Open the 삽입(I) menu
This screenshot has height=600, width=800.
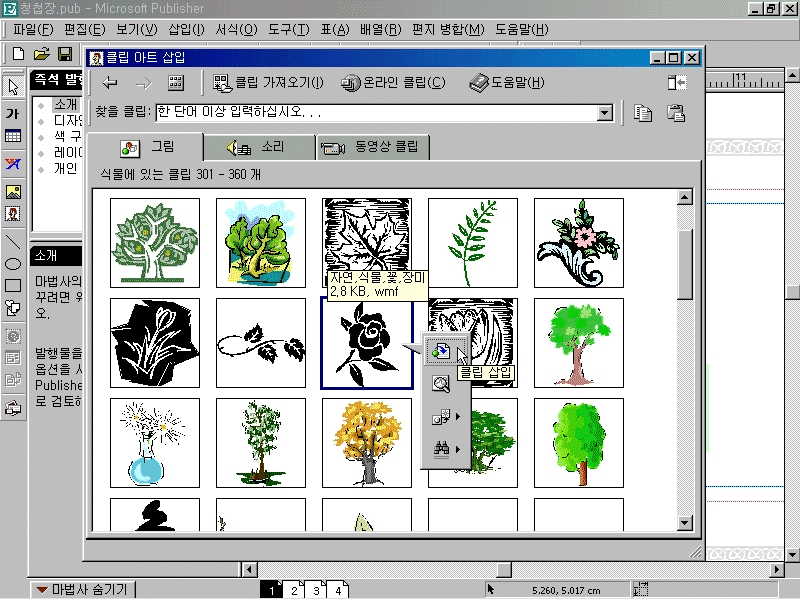(186, 30)
